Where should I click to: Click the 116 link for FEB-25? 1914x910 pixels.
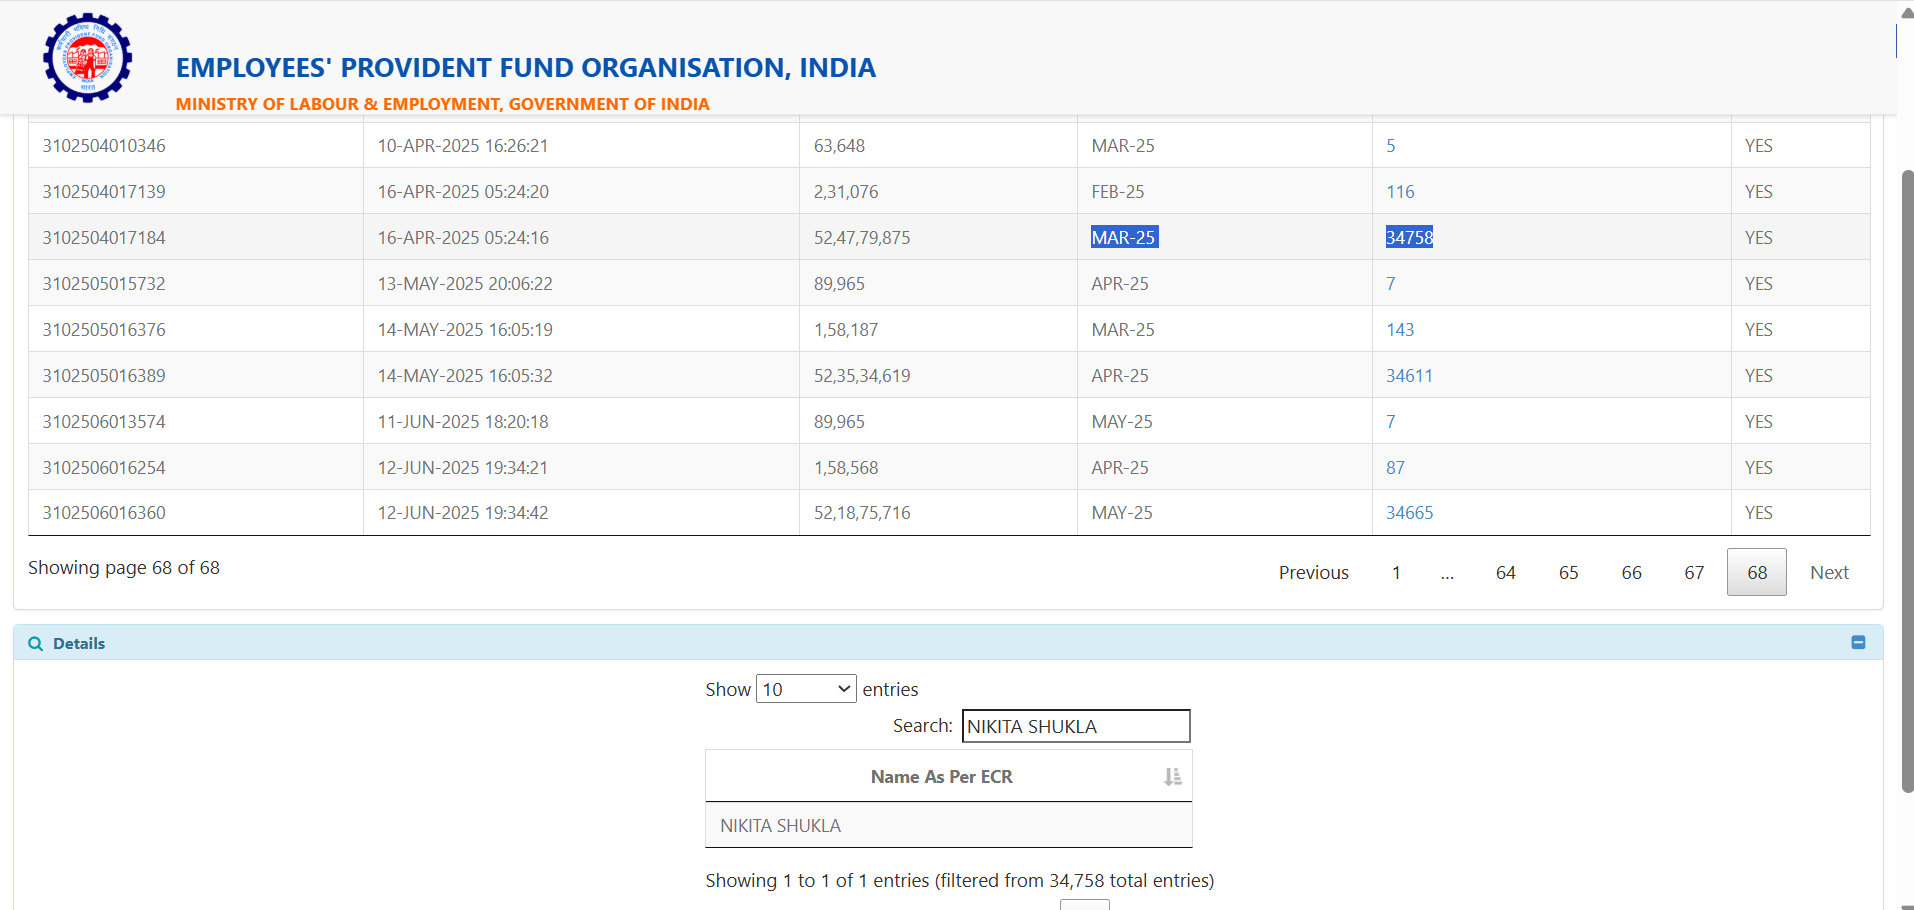click(1400, 192)
